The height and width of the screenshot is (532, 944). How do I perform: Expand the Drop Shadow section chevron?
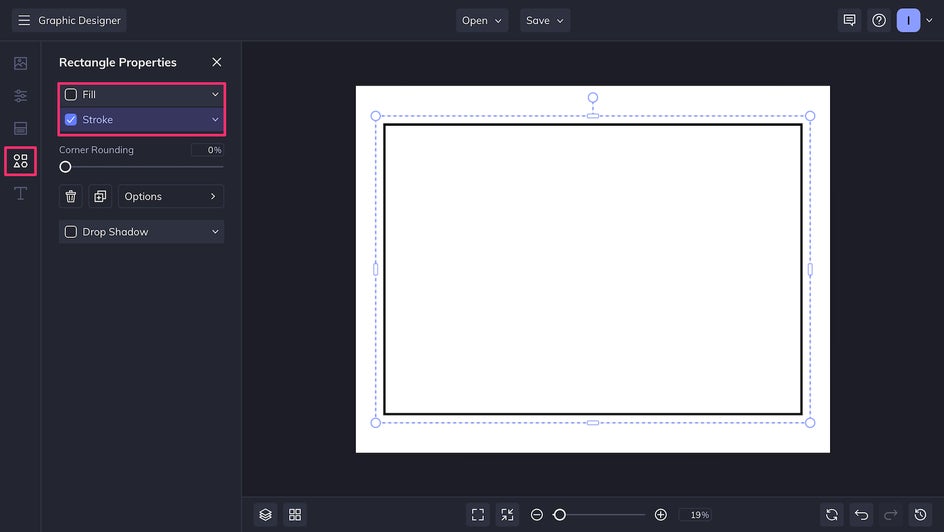(215, 232)
